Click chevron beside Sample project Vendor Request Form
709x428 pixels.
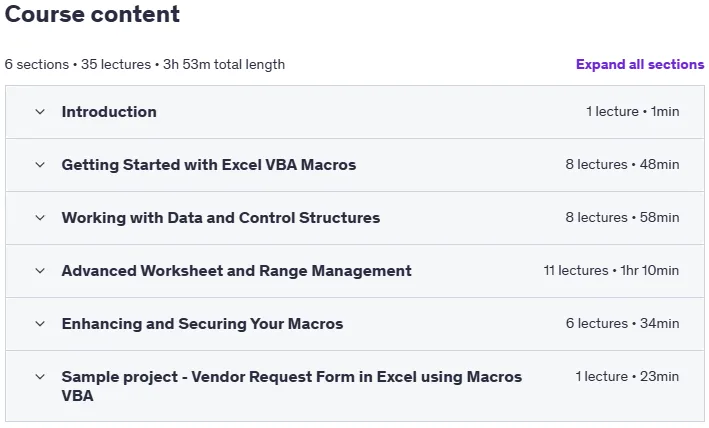(40, 376)
